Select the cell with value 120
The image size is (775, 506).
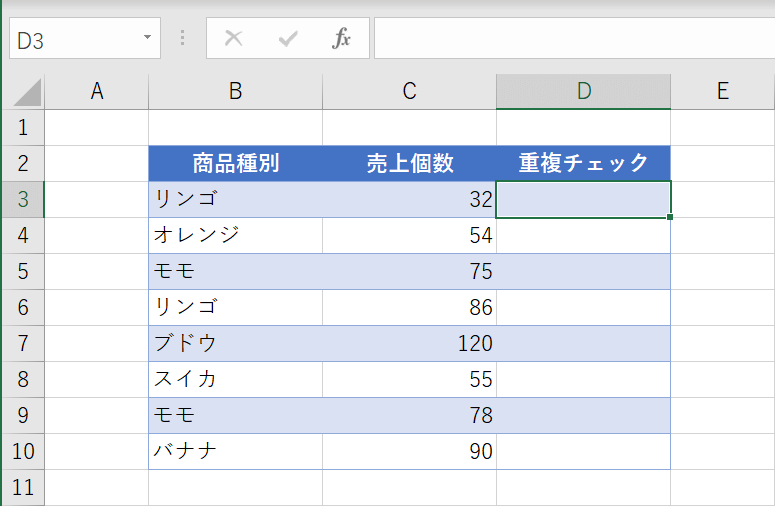click(409, 343)
